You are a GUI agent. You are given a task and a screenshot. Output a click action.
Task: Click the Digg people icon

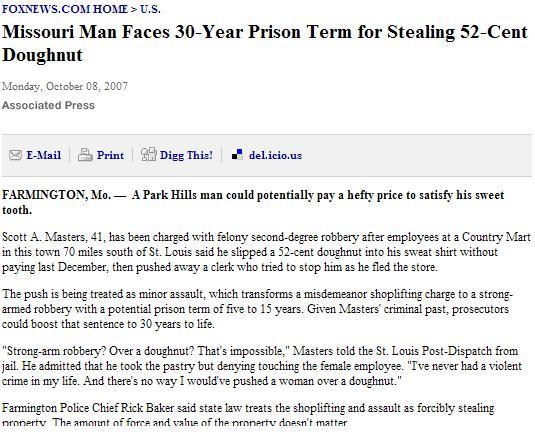pos(149,154)
